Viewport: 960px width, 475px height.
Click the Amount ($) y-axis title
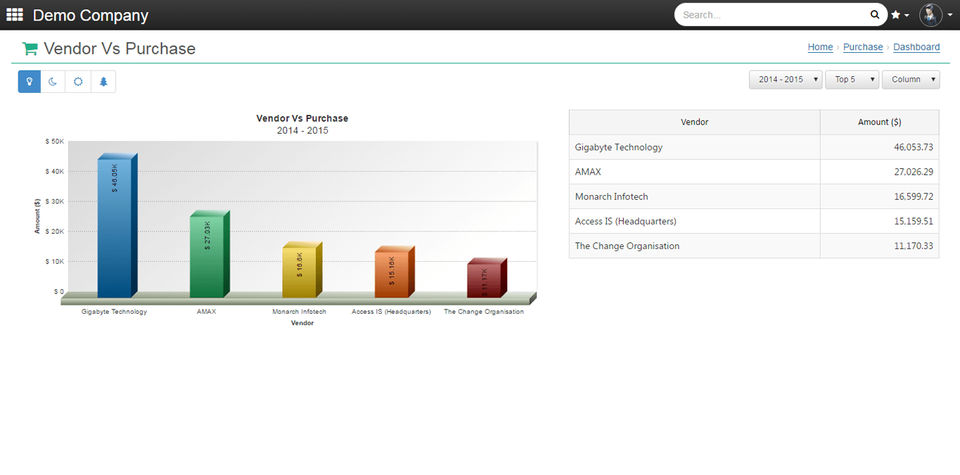click(x=37, y=216)
